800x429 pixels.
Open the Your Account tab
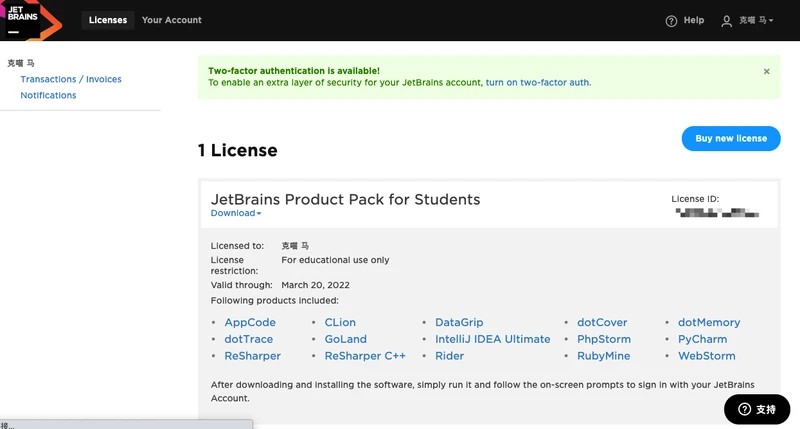click(171, 20)
